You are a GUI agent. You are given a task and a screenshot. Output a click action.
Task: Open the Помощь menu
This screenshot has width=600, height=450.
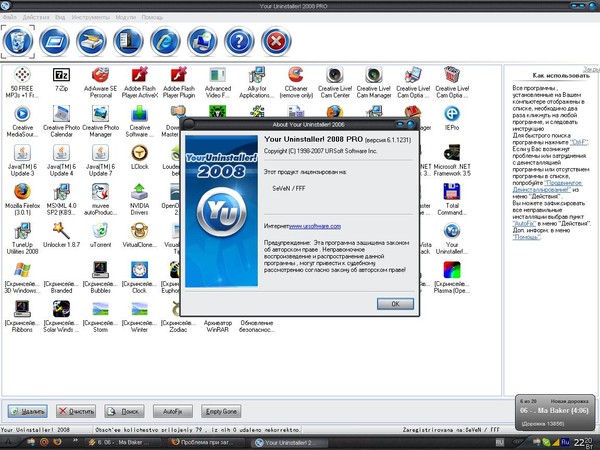(153, 17)
